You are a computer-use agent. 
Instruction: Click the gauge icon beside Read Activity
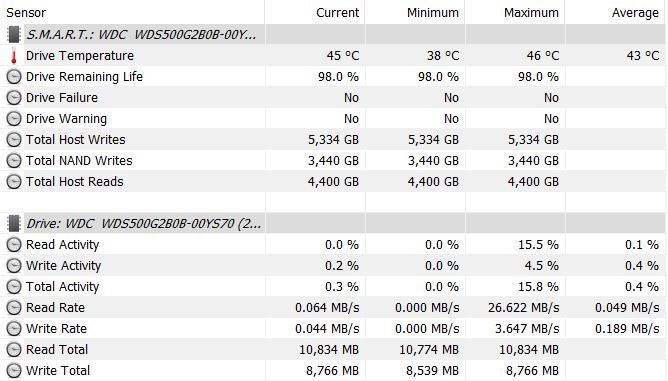click(14, 245)
